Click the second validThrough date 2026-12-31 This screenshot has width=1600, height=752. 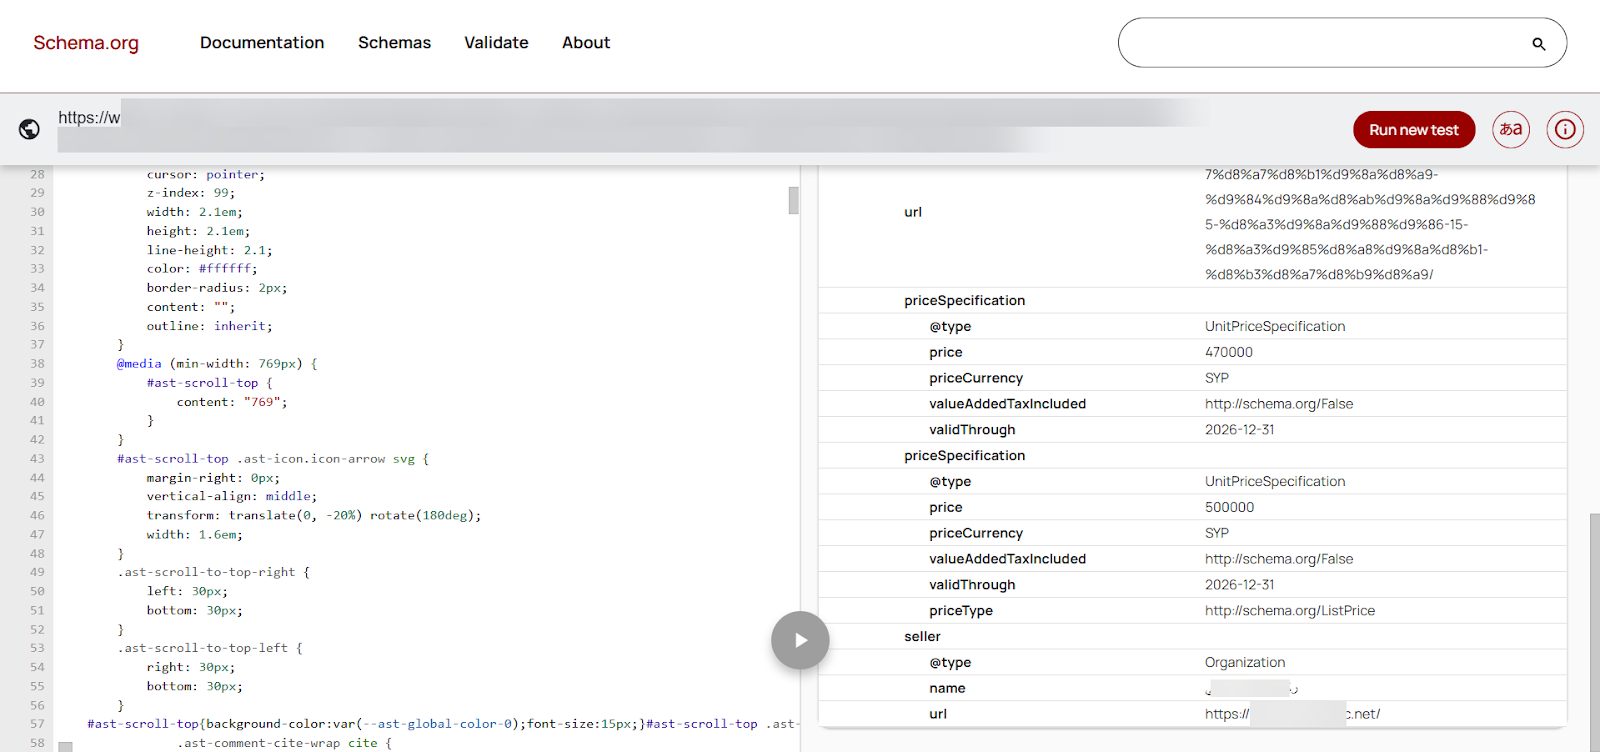coord(1240,584)
